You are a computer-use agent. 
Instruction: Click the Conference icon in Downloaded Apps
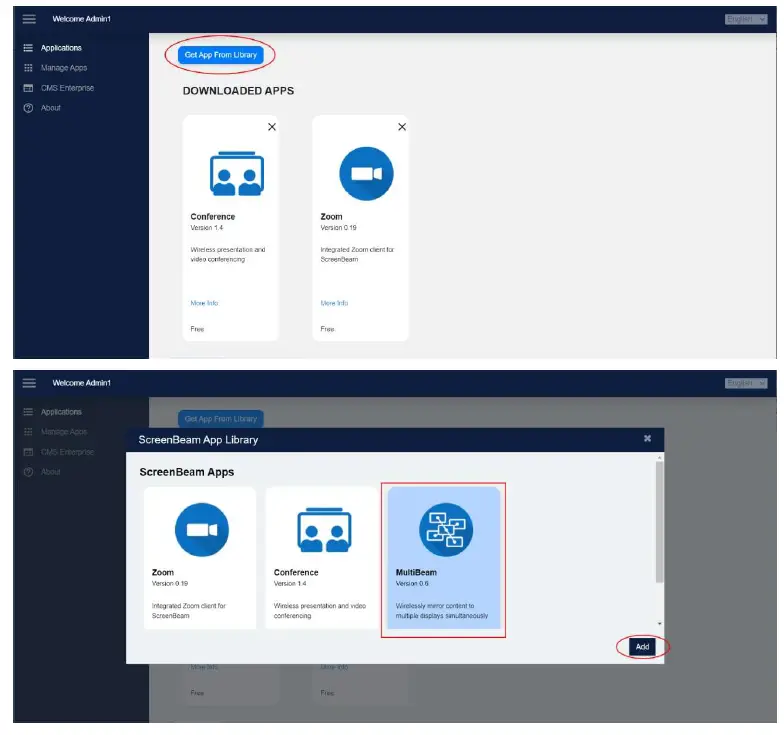pyautogui.click(x=236, y=174)
